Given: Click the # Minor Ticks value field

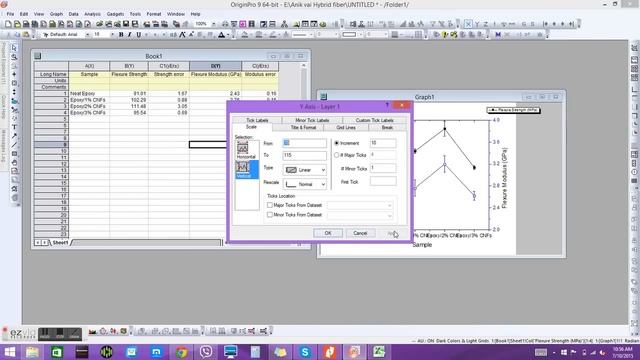Looking at the screenshot, I should 383,168.
